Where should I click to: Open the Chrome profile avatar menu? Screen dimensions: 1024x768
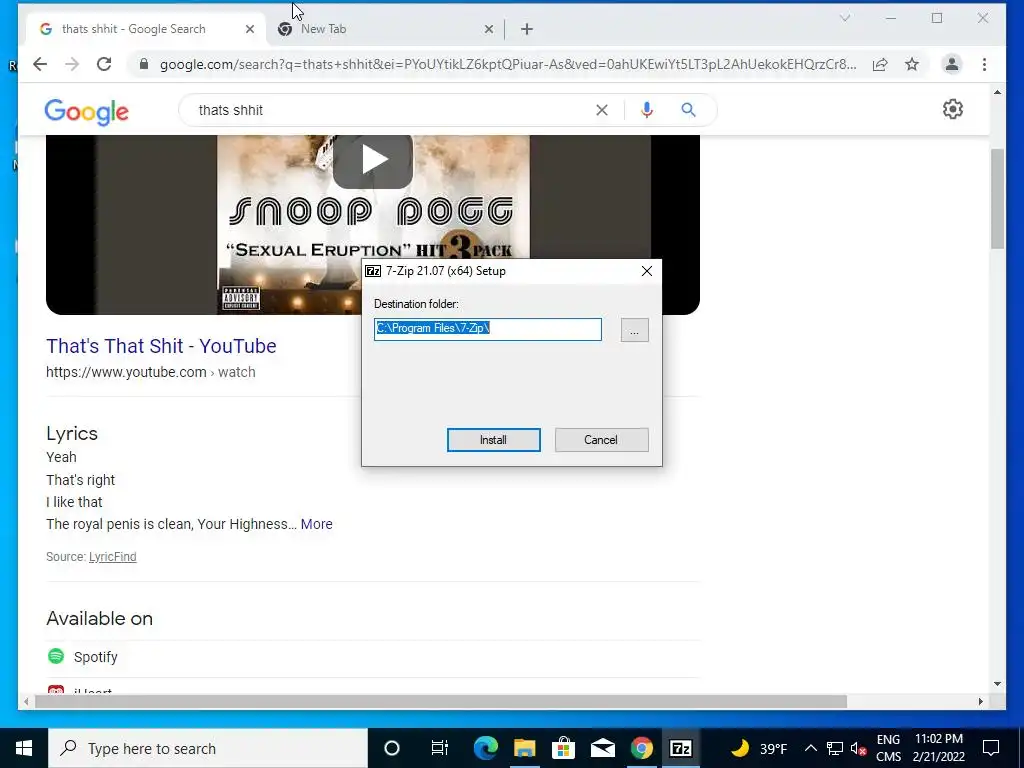(952, 64)
